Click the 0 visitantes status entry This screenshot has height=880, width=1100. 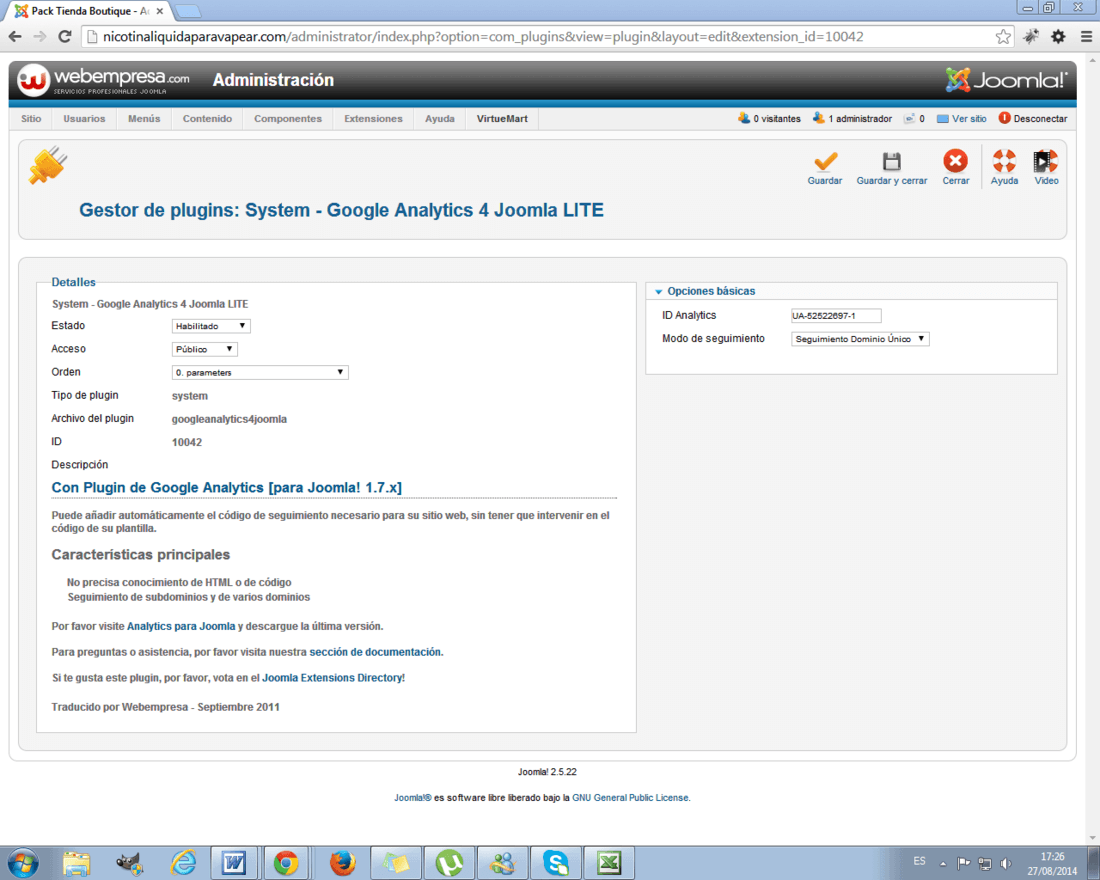pyautogui.click(x=770, y=119)
